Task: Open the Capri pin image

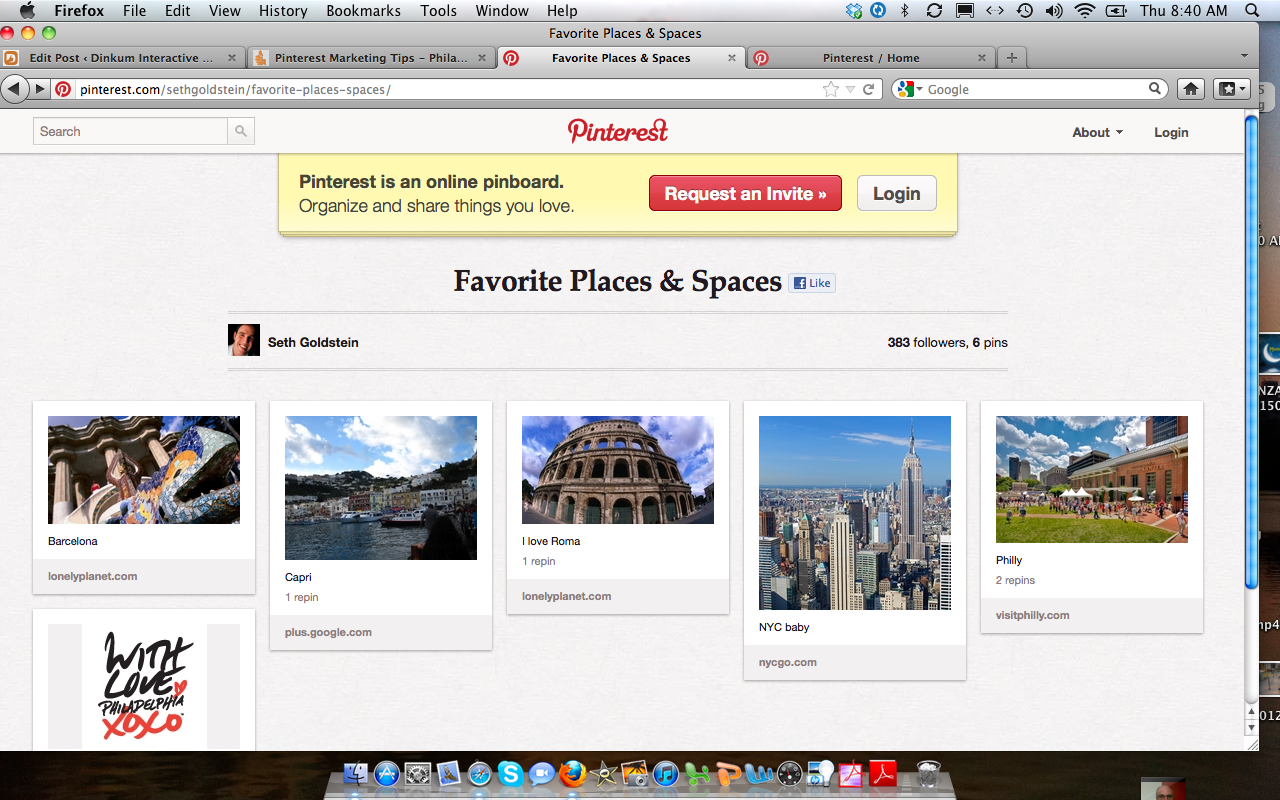Action: [381, 488]
